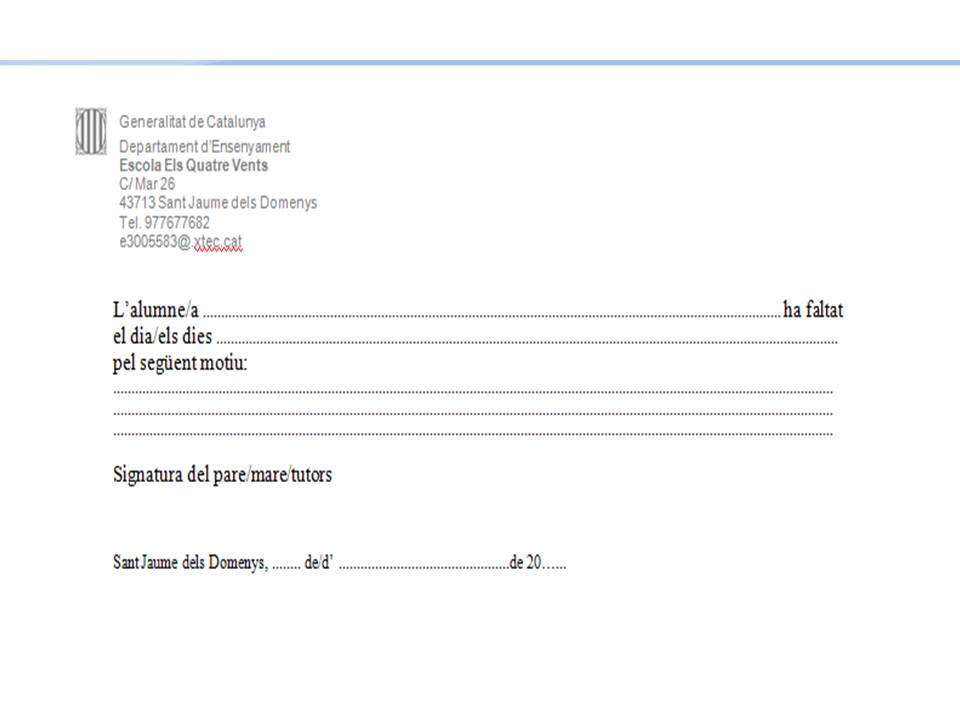Viewport: 960px width, 720px height.
Task: Click the e3005583@xtec.cat email address
Action: (x=180, y=241)
